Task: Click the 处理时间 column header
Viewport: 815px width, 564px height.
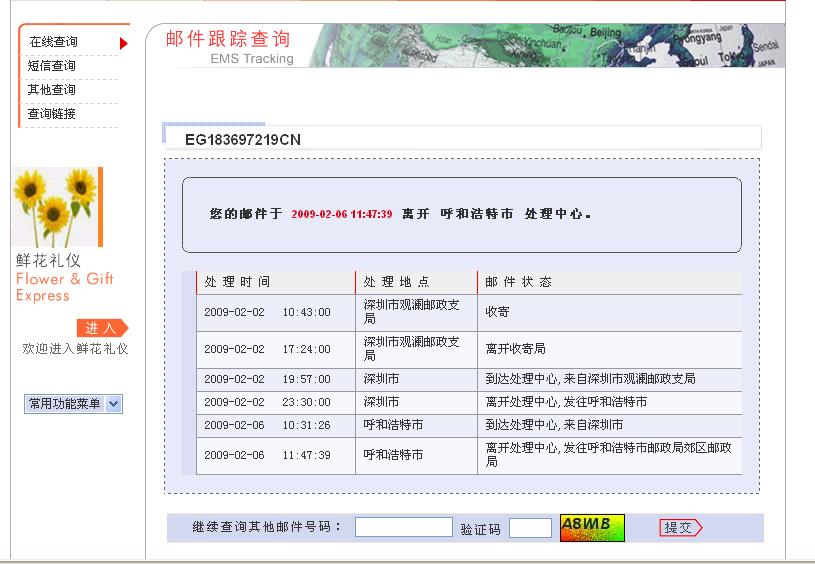Action: click(x=238, y=282)
